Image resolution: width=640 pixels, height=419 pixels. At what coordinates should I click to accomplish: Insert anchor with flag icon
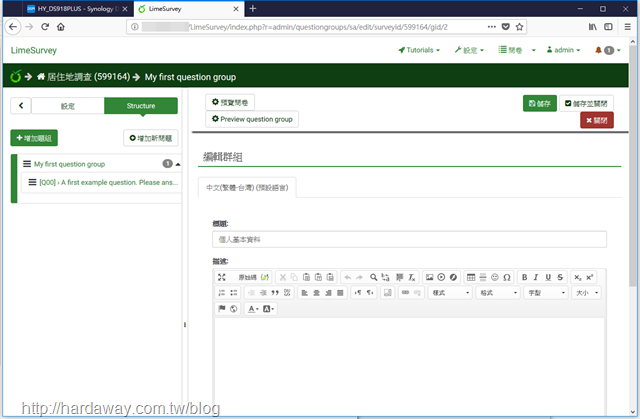coord(222,308)
